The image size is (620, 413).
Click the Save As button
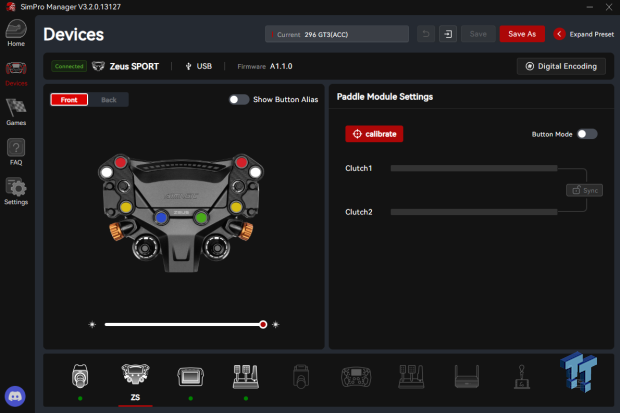click(x=522, y=34)
